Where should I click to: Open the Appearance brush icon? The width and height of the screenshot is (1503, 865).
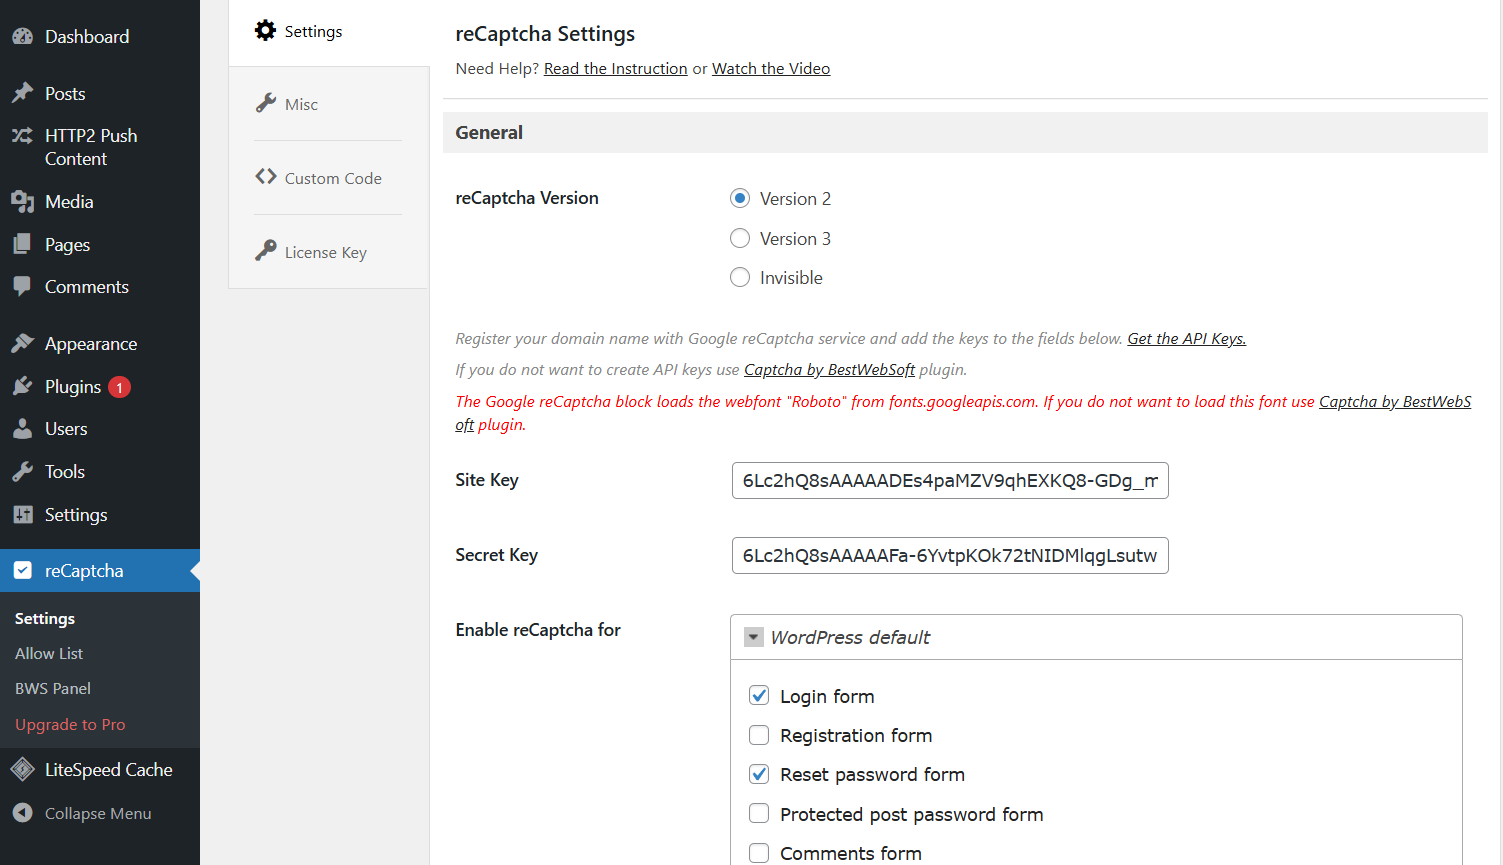[x=23, y=342]
